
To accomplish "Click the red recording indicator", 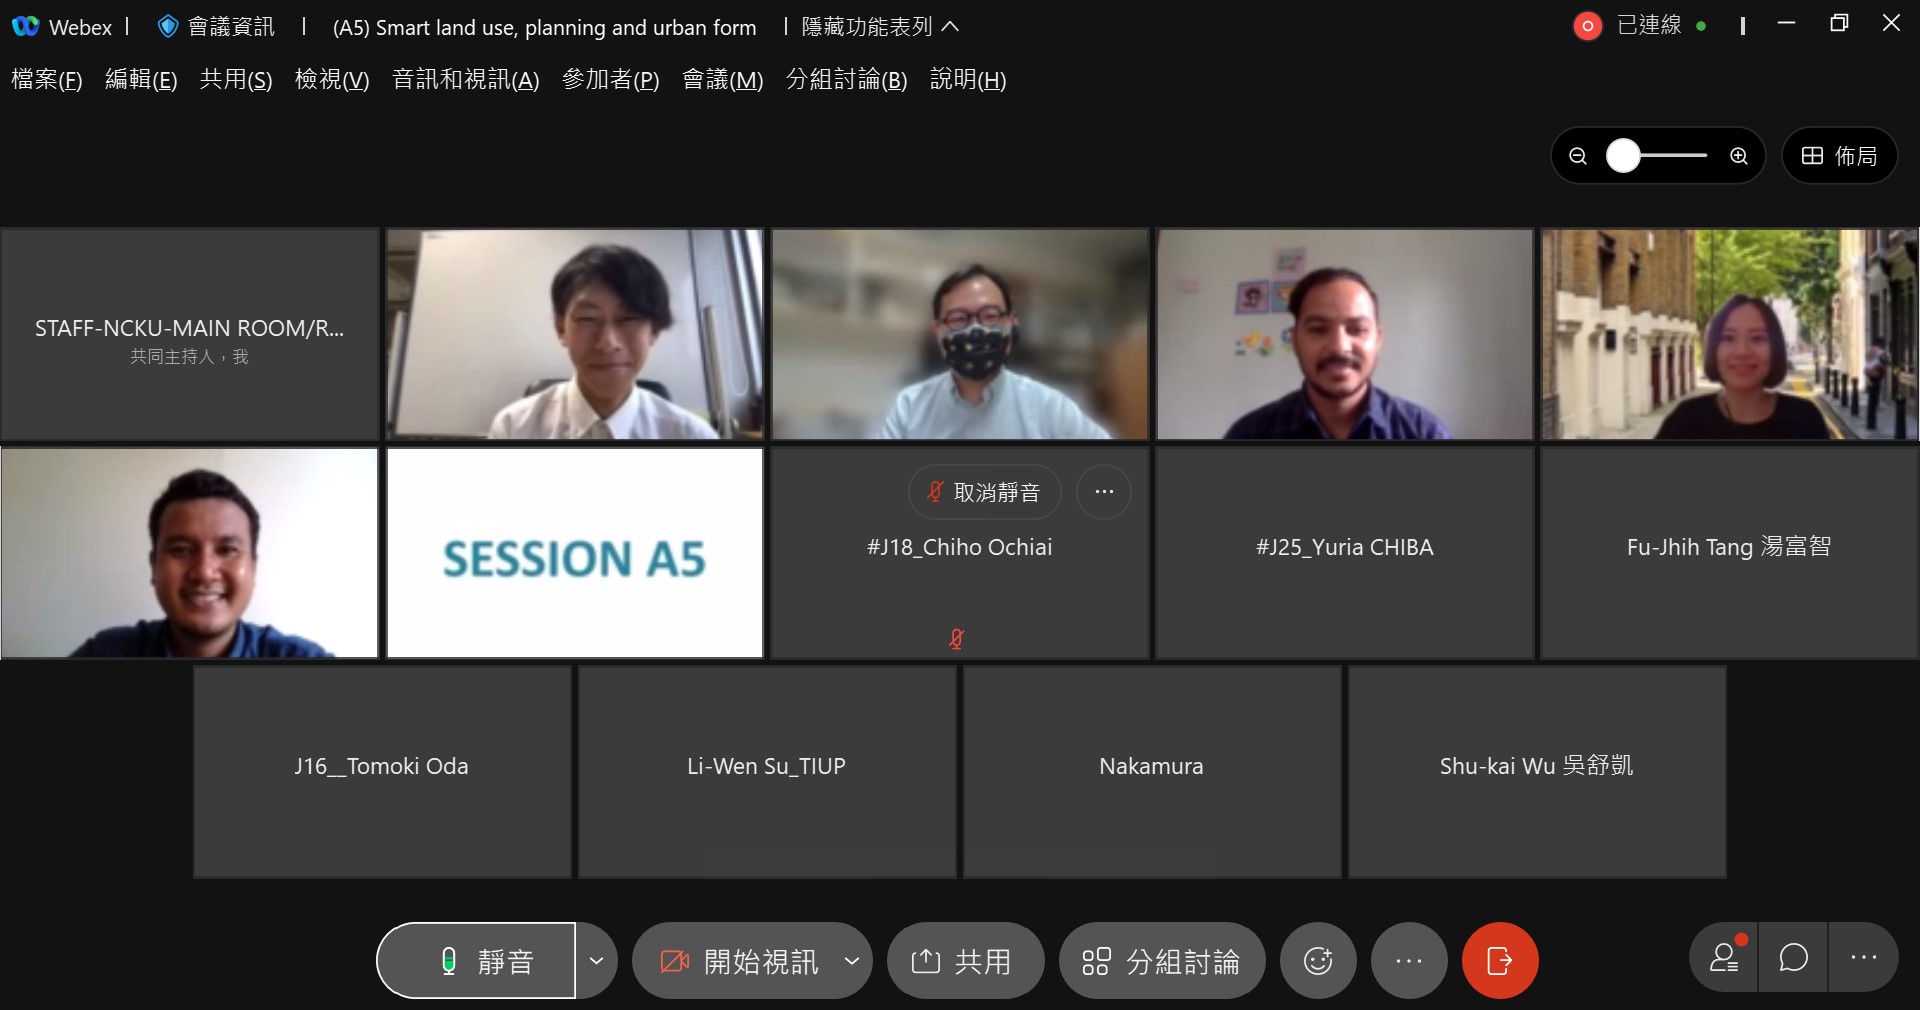I will click(x=1587, y=26).
